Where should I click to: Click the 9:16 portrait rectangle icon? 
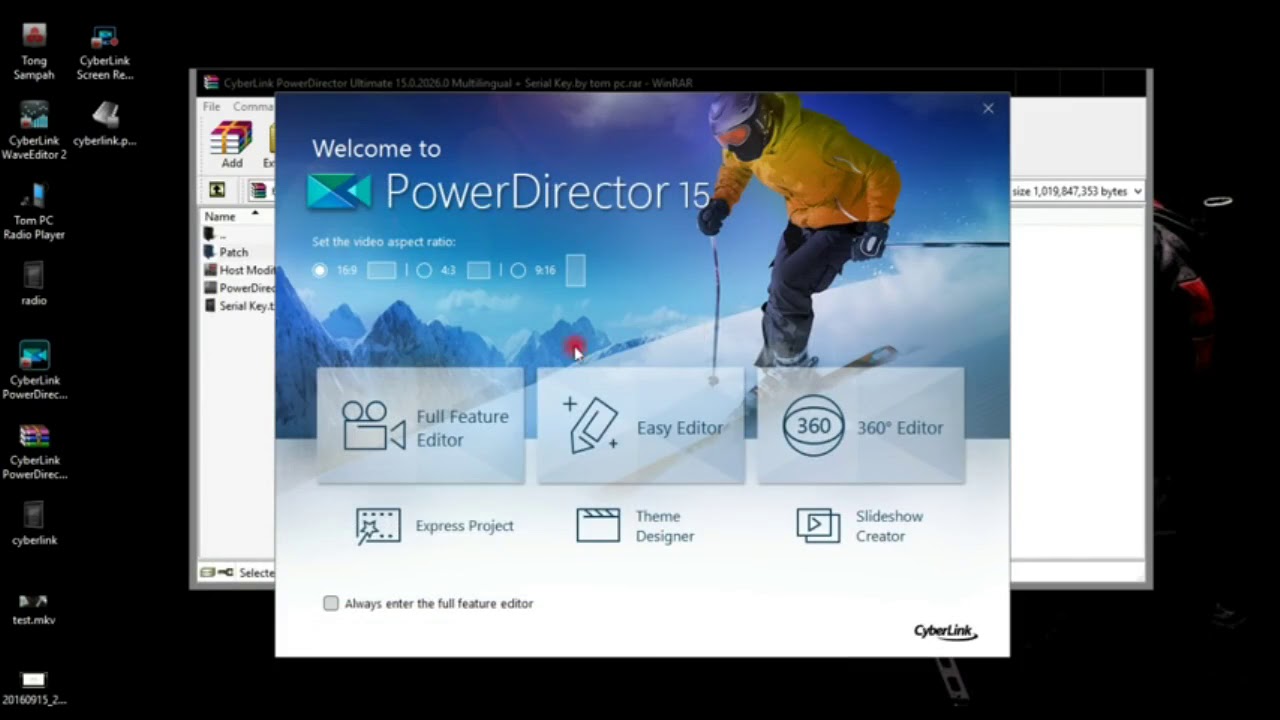[575, 270]
